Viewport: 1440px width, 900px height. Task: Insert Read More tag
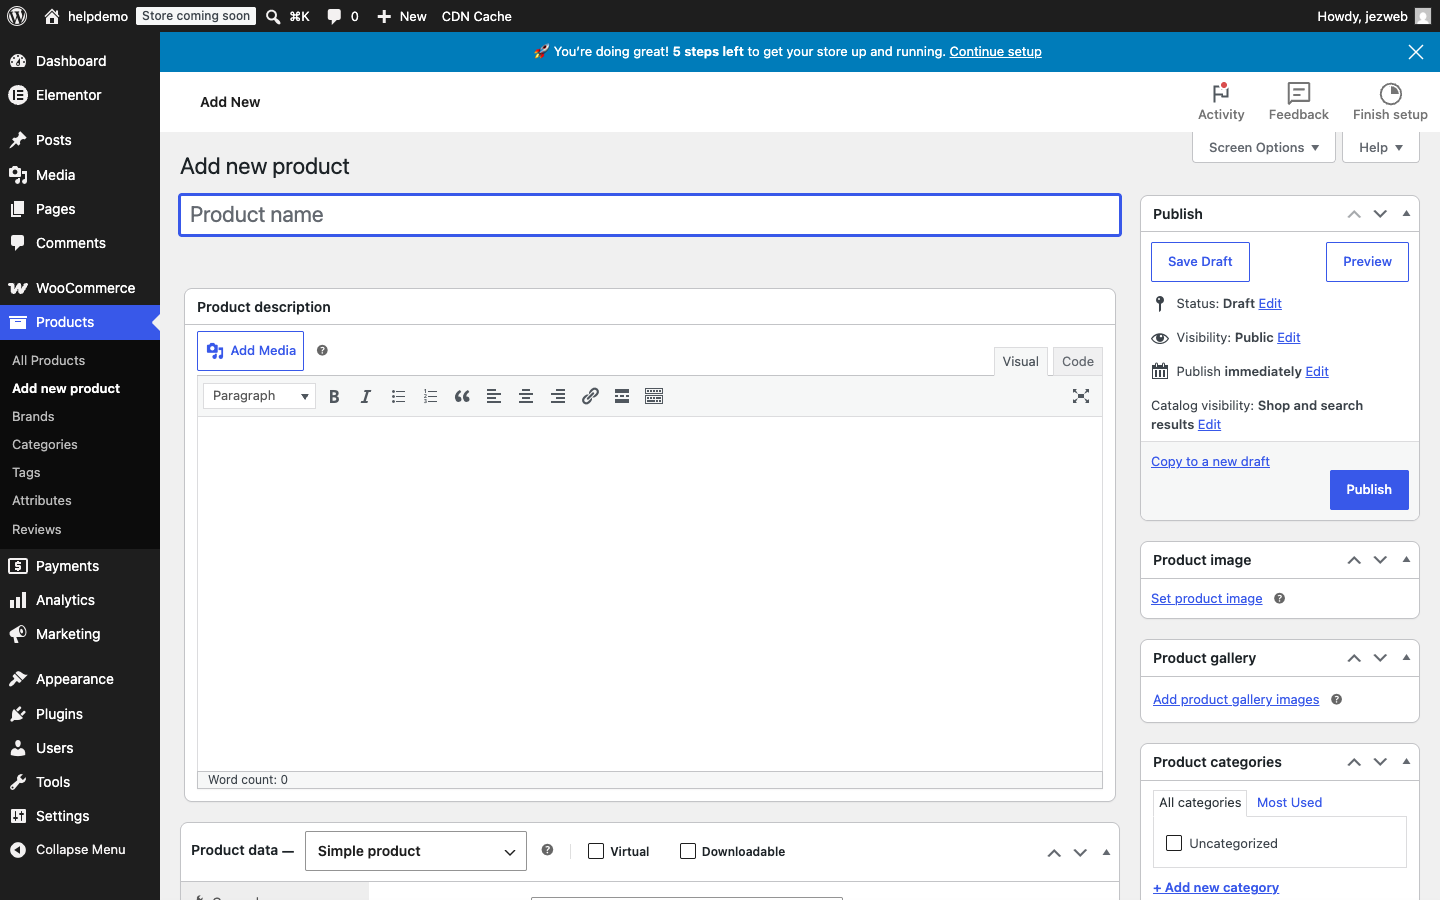pos(622,397)
